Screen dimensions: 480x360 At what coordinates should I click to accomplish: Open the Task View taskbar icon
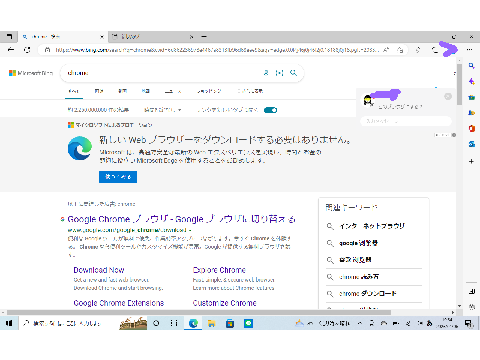click(x=174, y=323)
